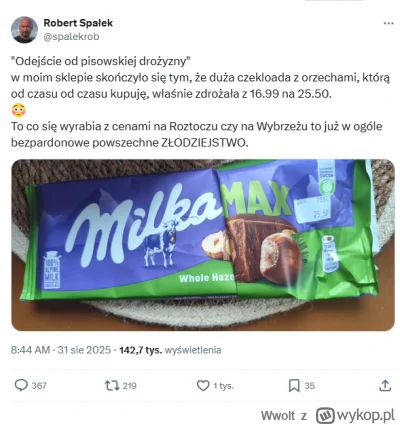Image resolution: width=400 pixels, height=425 pixels.
Task: Click the 367 replies count
Action: (x=39, y=386)
